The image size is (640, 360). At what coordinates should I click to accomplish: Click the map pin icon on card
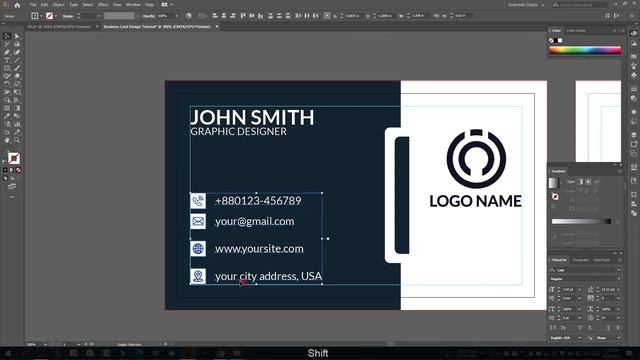198,276
